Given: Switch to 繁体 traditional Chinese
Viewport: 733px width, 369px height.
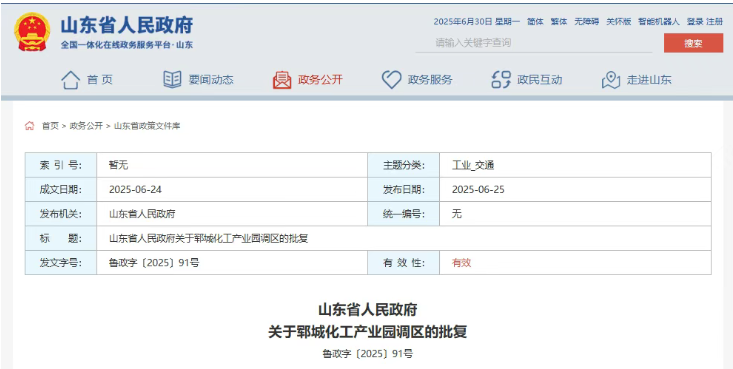Looking at the screenshot, I should (559, 22).
